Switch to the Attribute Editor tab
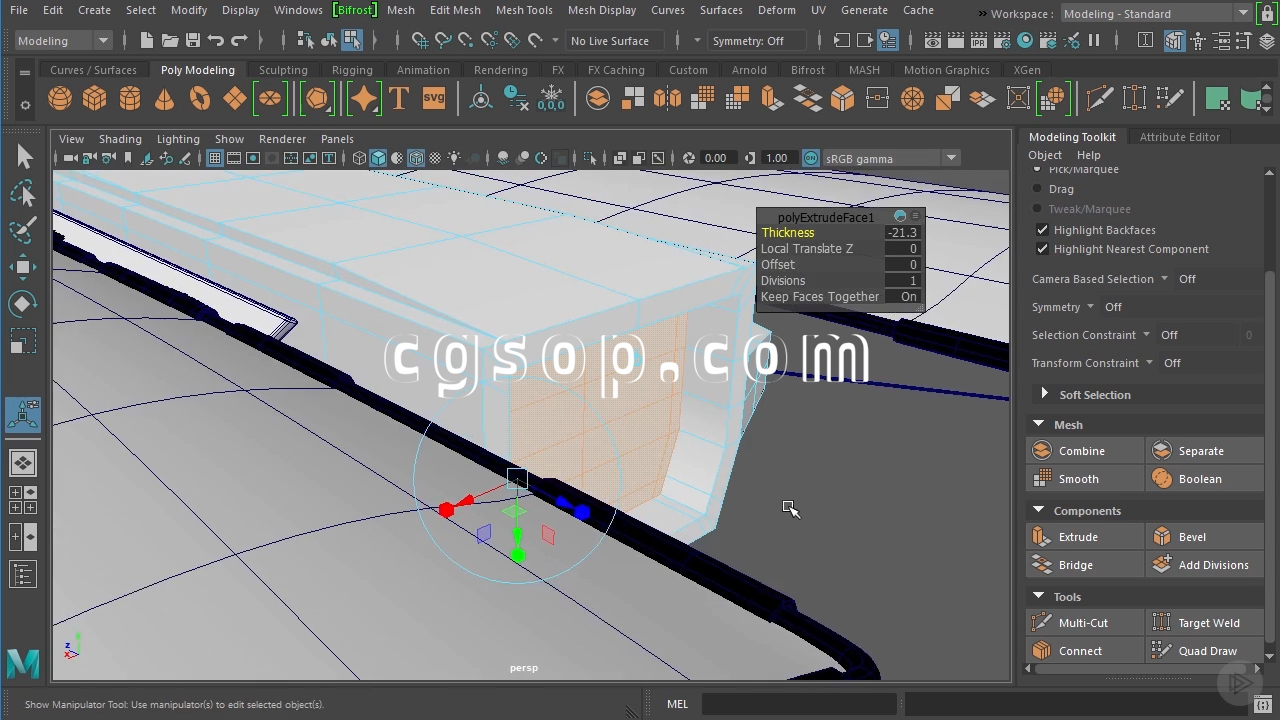Screen dimensions: 1280x720 (1179, 137)
